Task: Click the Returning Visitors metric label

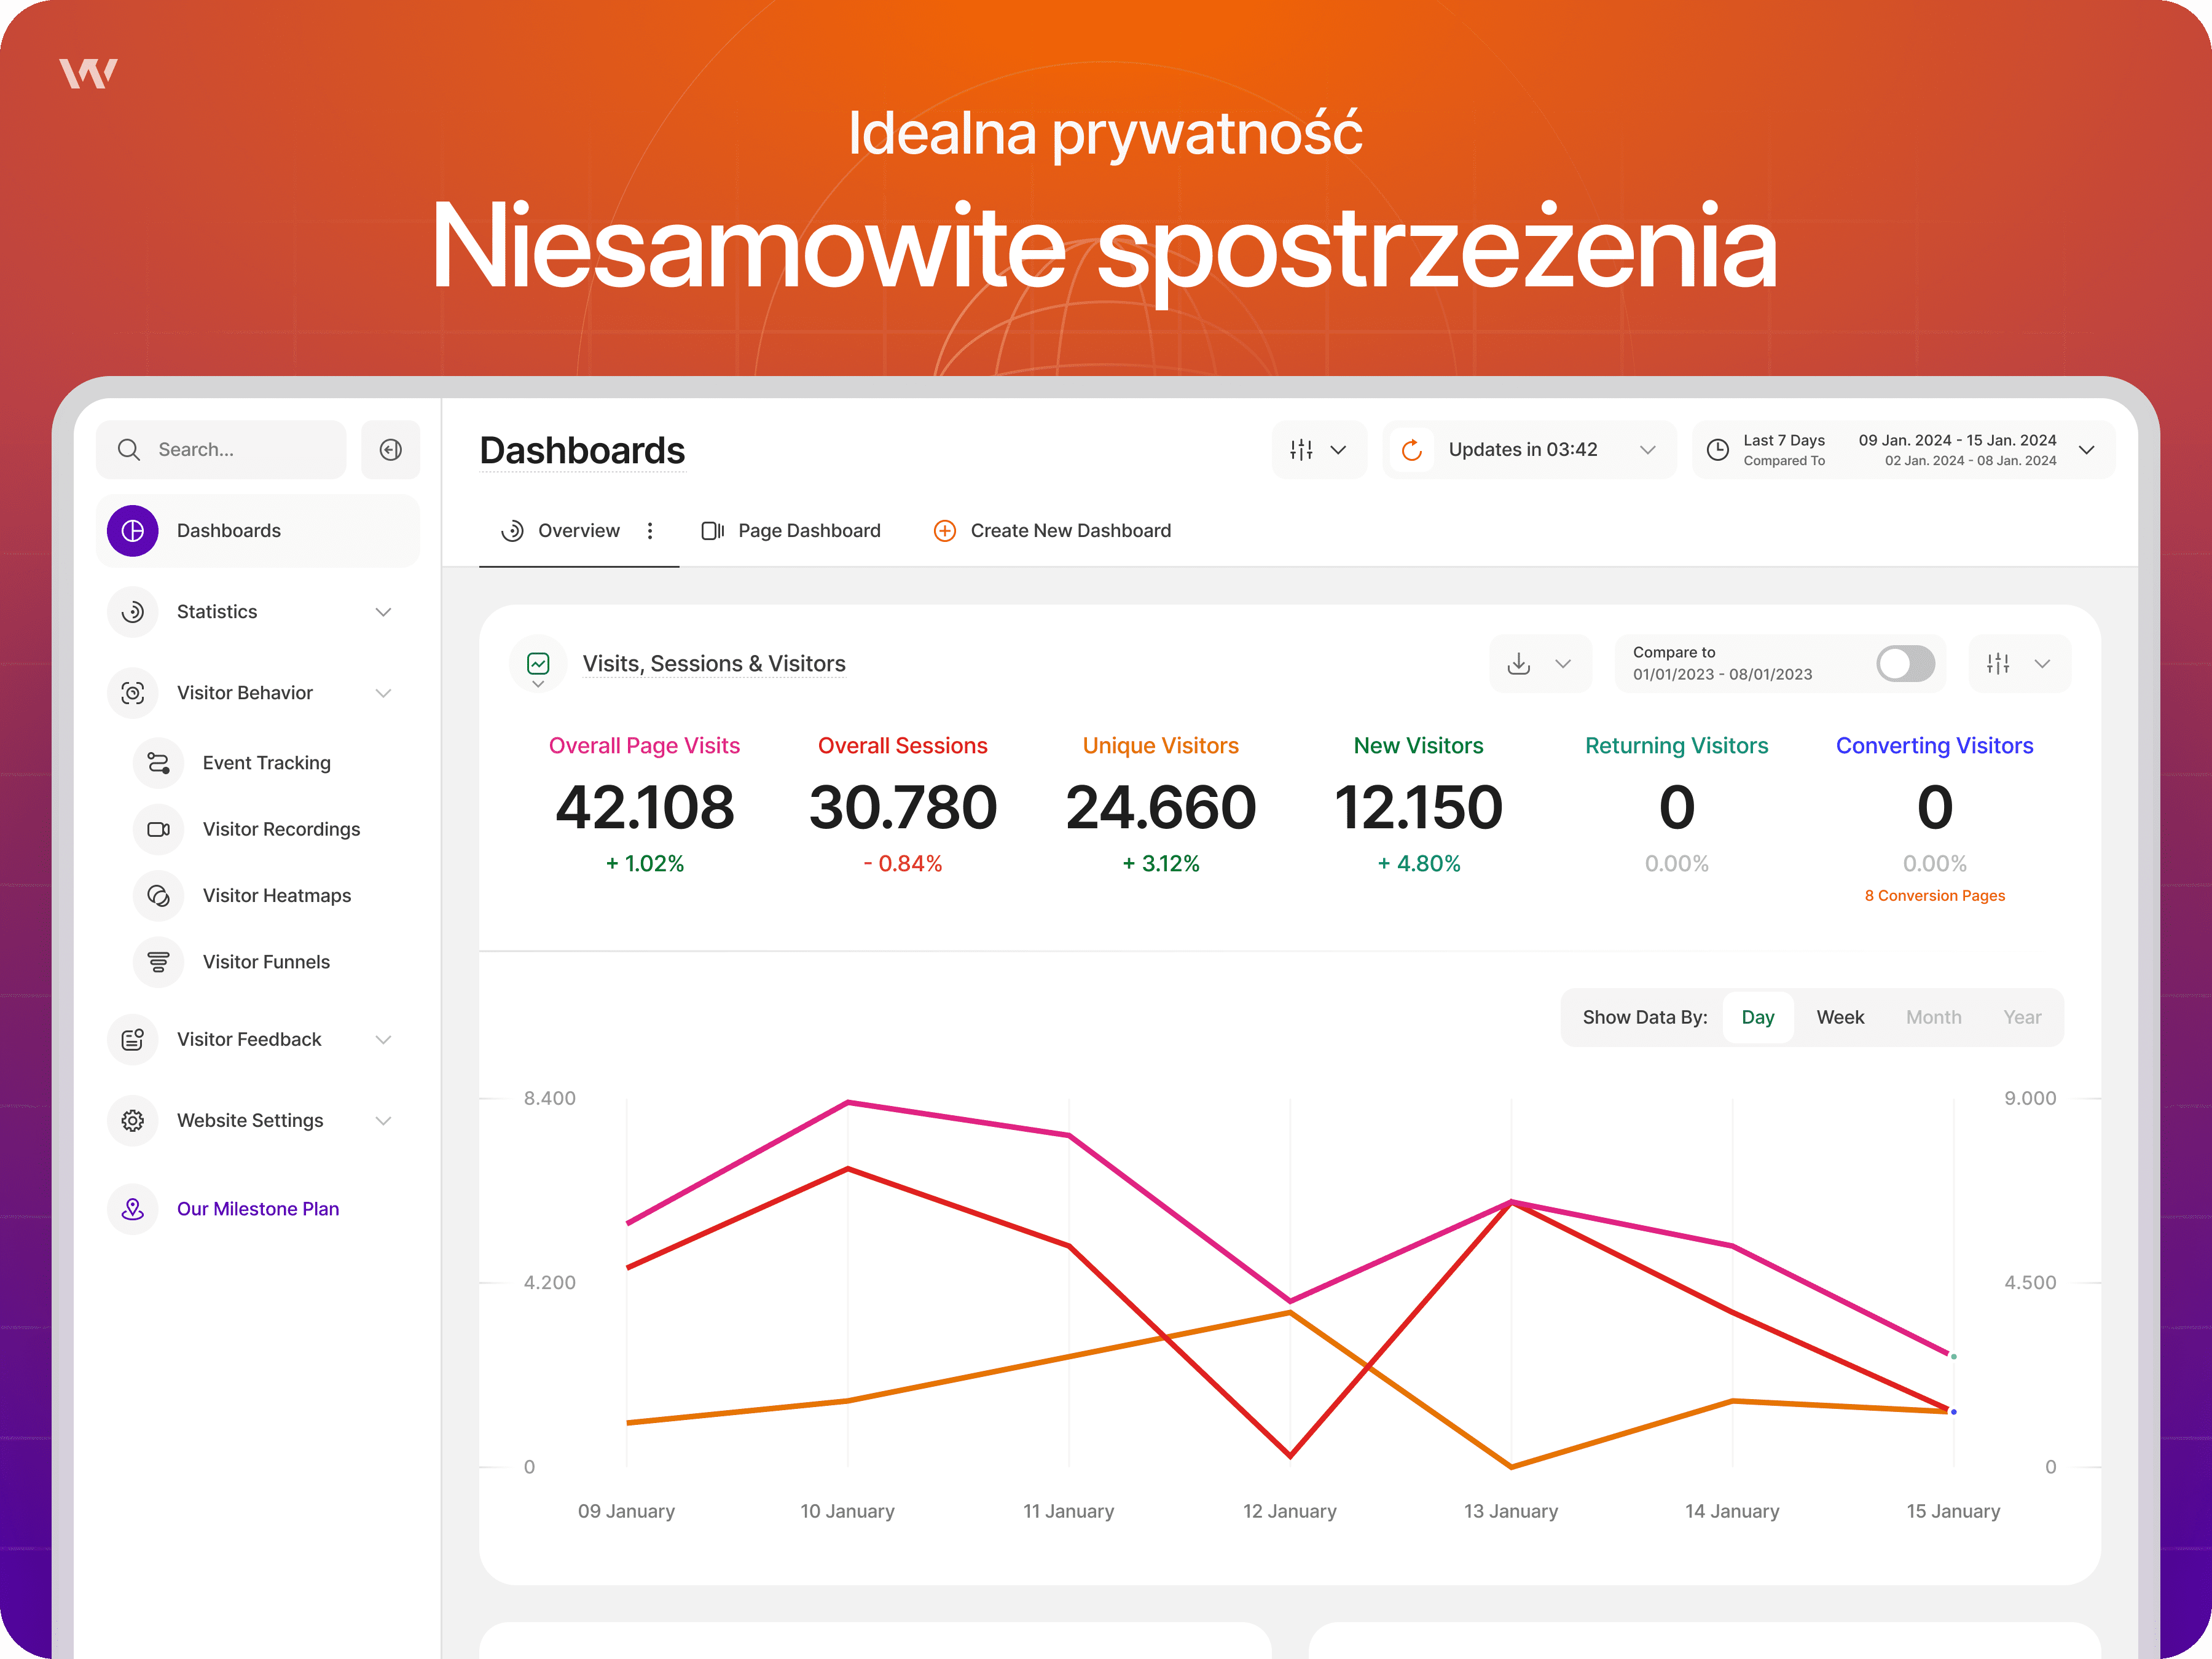Action: click(x=1676, y=745)
